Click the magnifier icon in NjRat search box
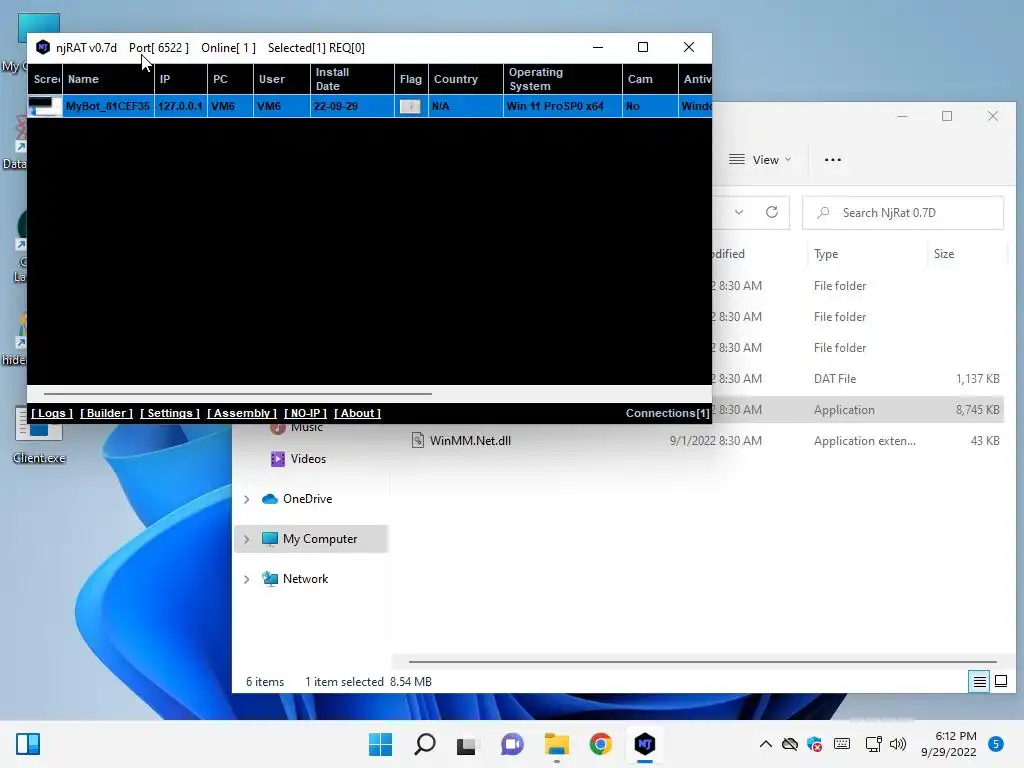 (x=823, y=213)
